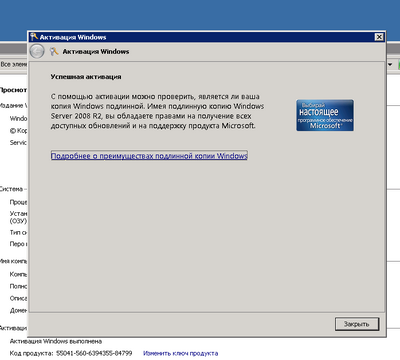Image resolution: width=400 pixels, height=360 pixels.
Task: Click Изменить ключ продукта link in System window
Action: coord(180,353)
